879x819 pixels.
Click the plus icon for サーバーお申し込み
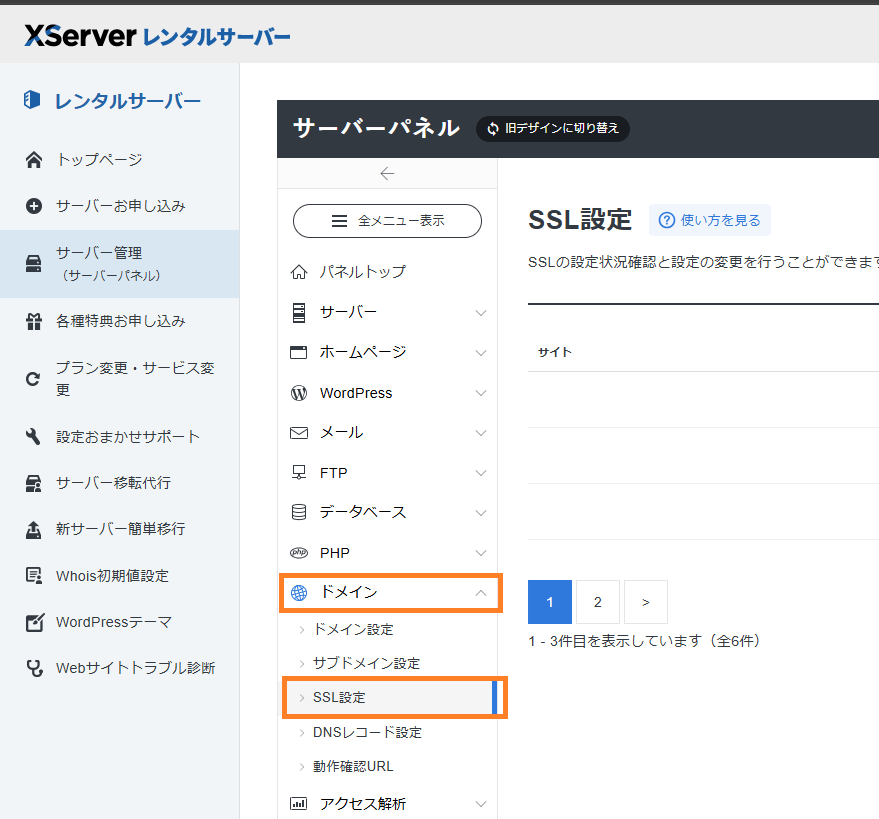[34, 206]
